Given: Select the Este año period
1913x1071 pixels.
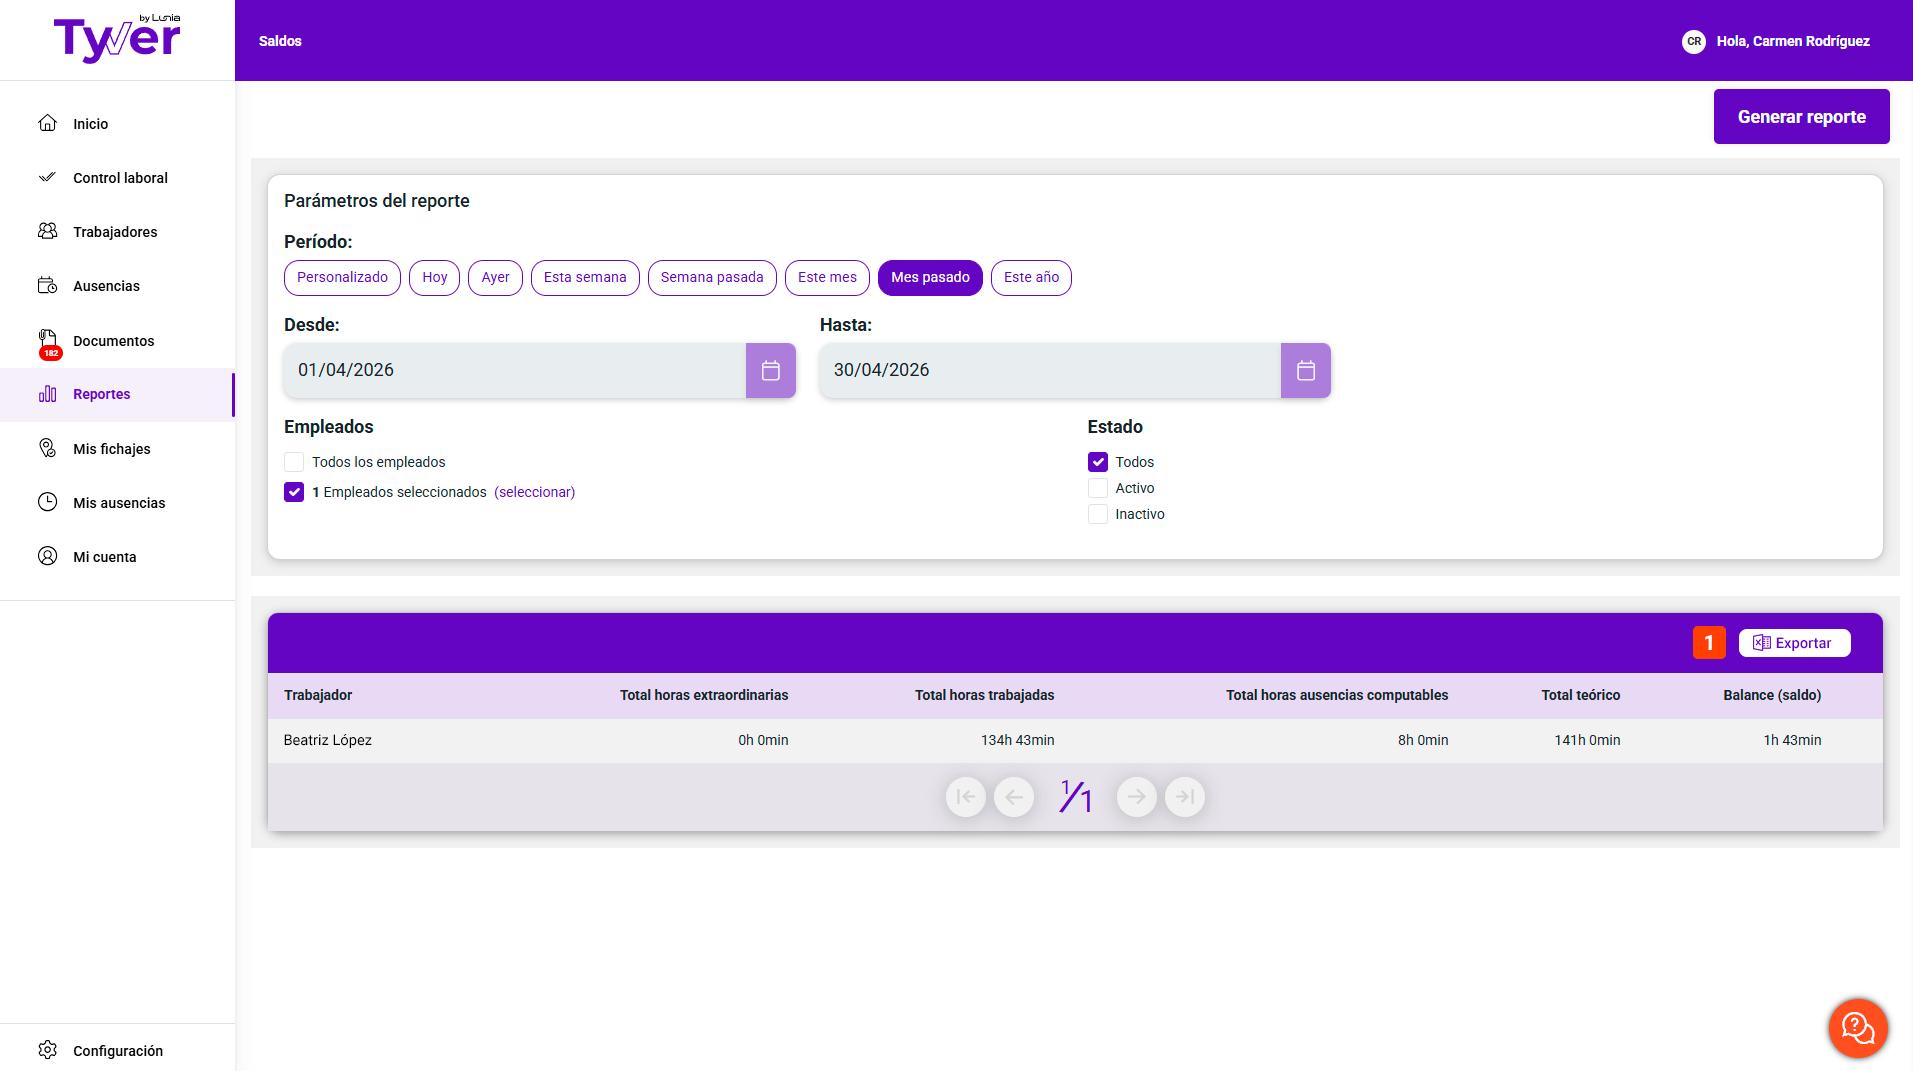Looking at the screenshot, I should click(1031, 278).
